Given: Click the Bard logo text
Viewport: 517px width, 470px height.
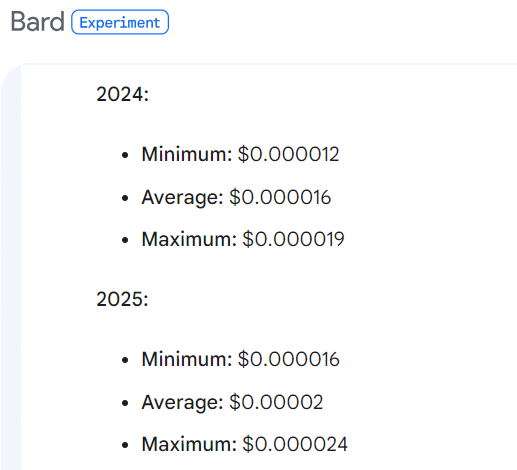Looking at the screenshot, I should 37,22.
